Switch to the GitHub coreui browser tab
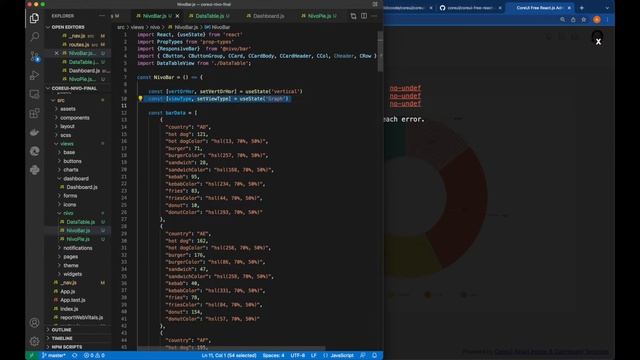The image size is (640, 360). [470, 8]
